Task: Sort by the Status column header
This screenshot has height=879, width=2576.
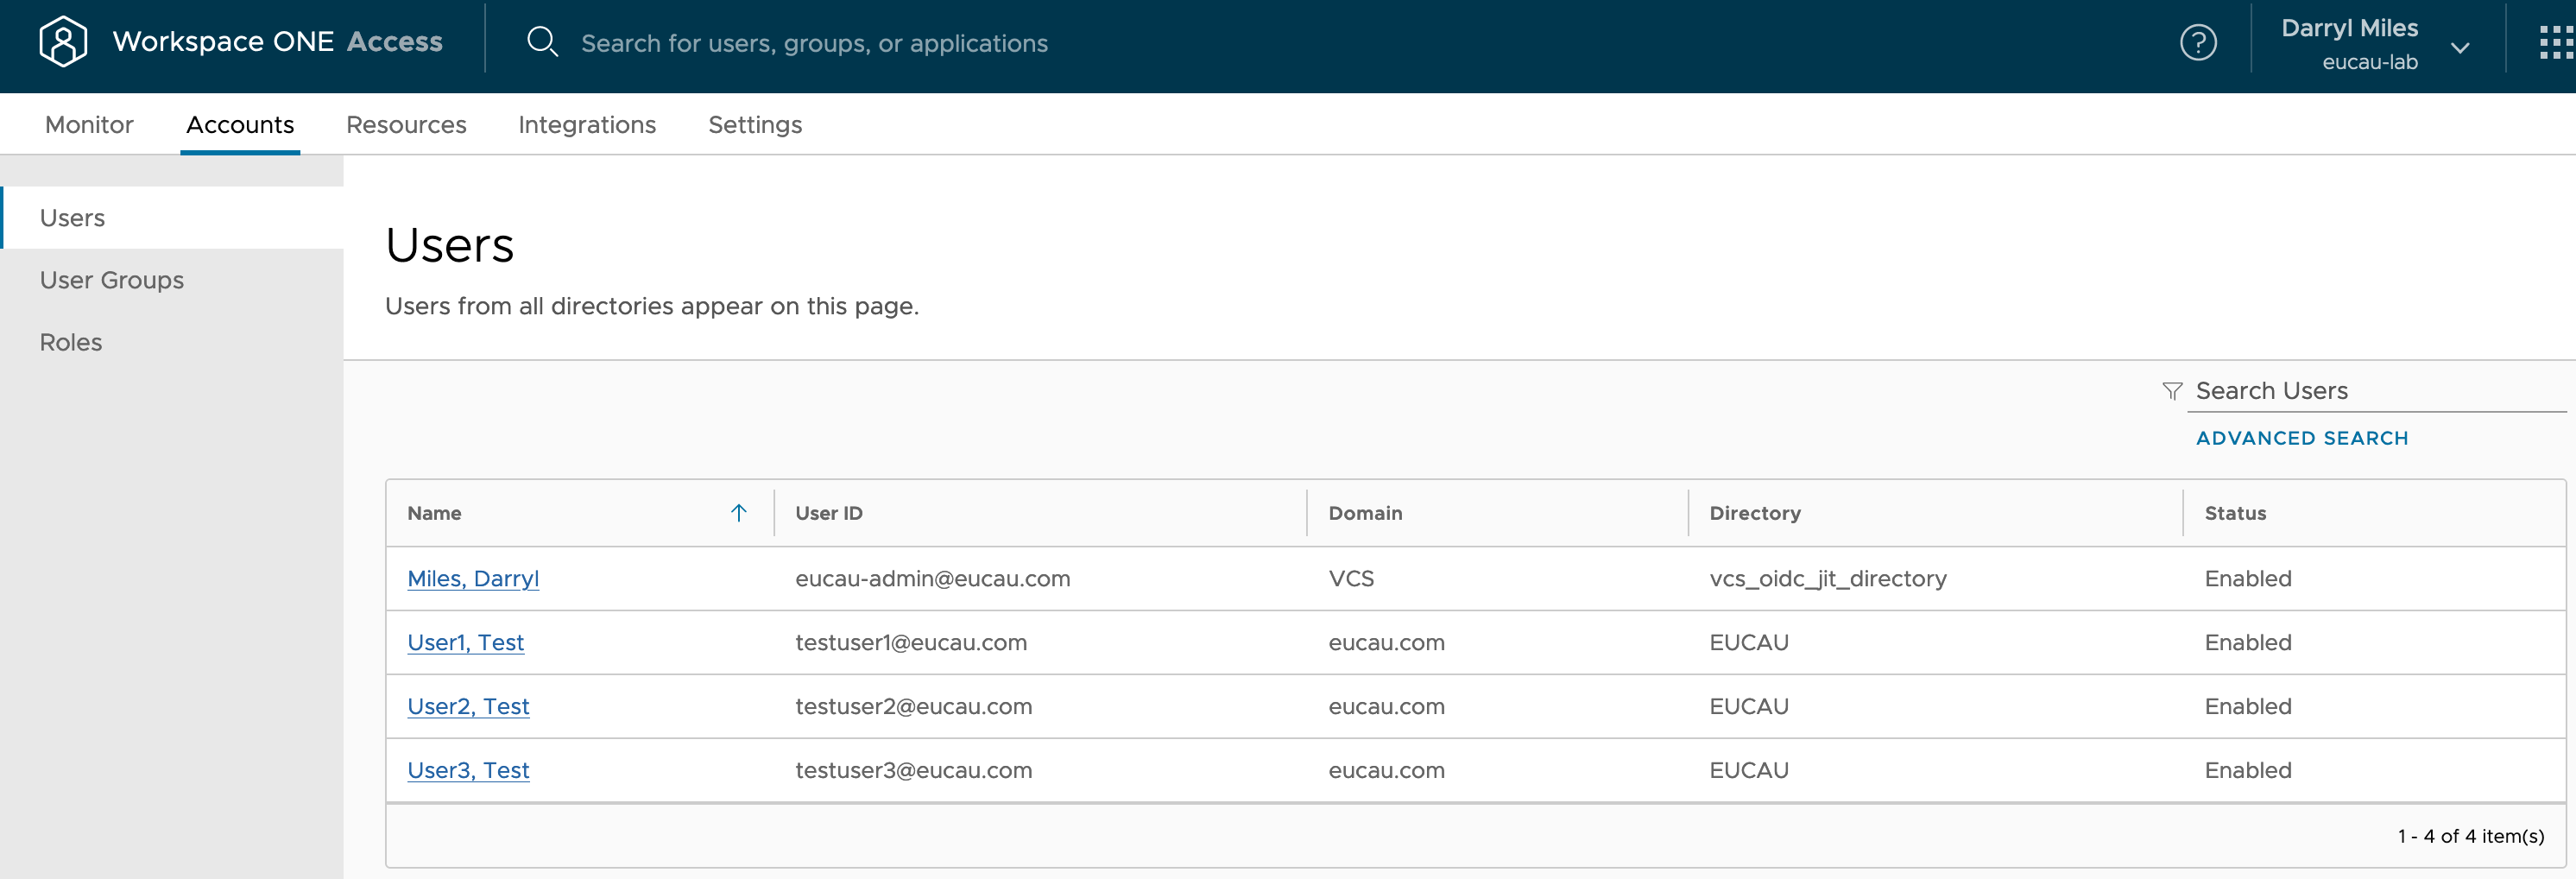Action: [x=2235, y=513]
